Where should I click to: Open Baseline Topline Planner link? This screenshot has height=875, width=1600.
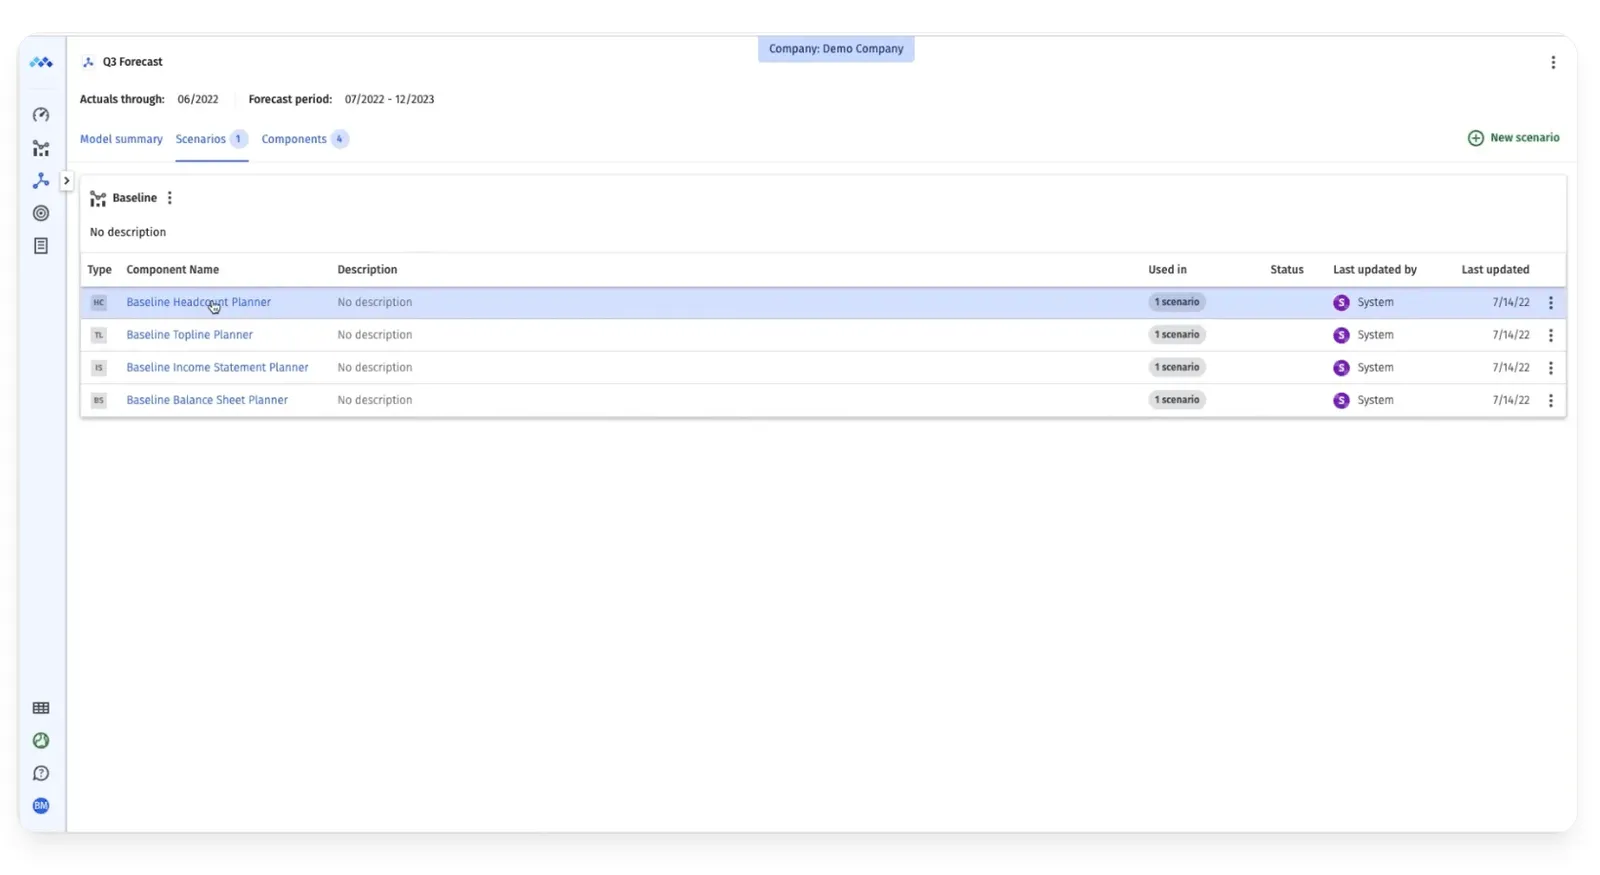click(189, 335)
